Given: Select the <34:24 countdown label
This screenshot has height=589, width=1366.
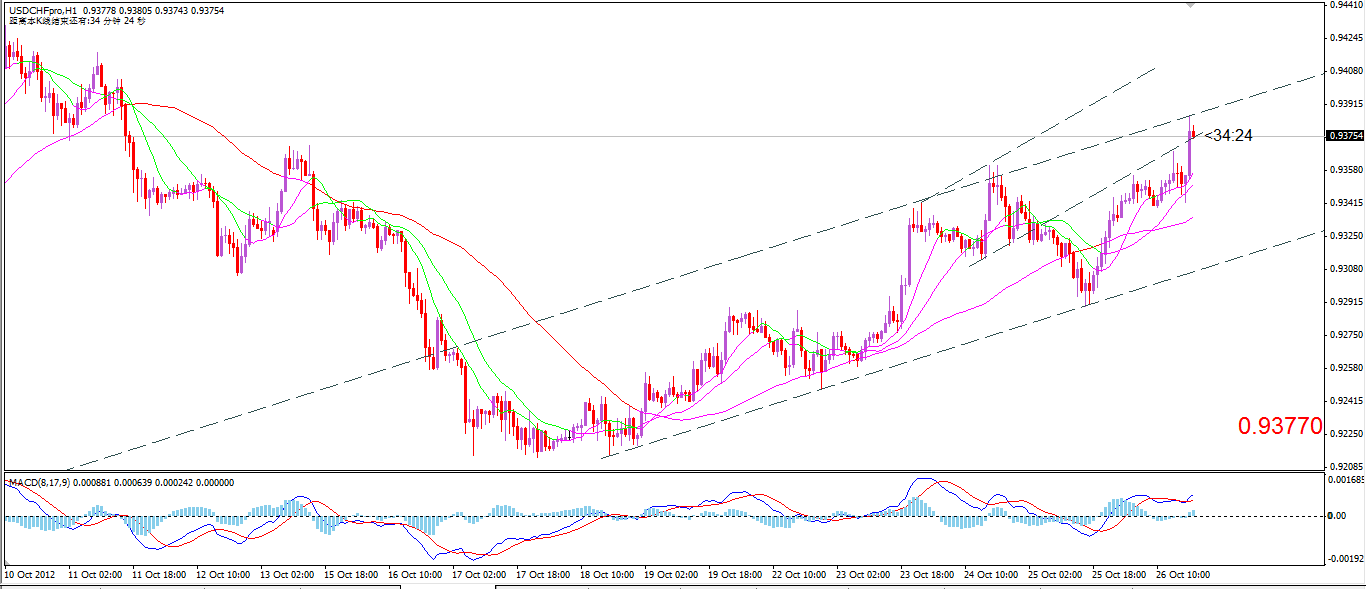Looking at the screenshot, I should click(x=1229, y=135).
